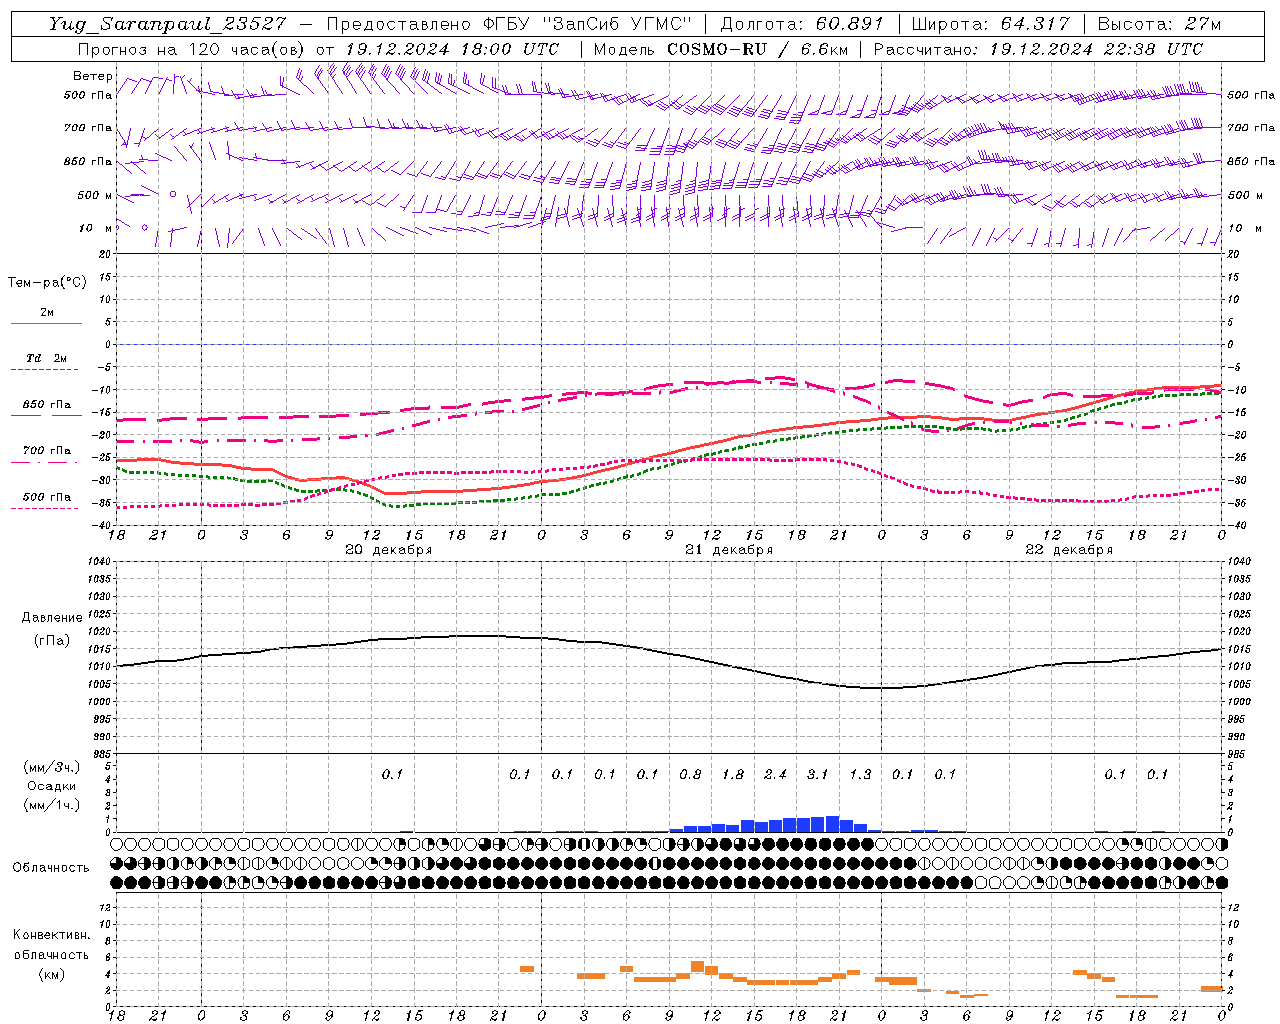The height and width of the screenshot is (1024, 1280).
Task: Click the Td 2м dew point legend entry
Action: pos(46,358)
